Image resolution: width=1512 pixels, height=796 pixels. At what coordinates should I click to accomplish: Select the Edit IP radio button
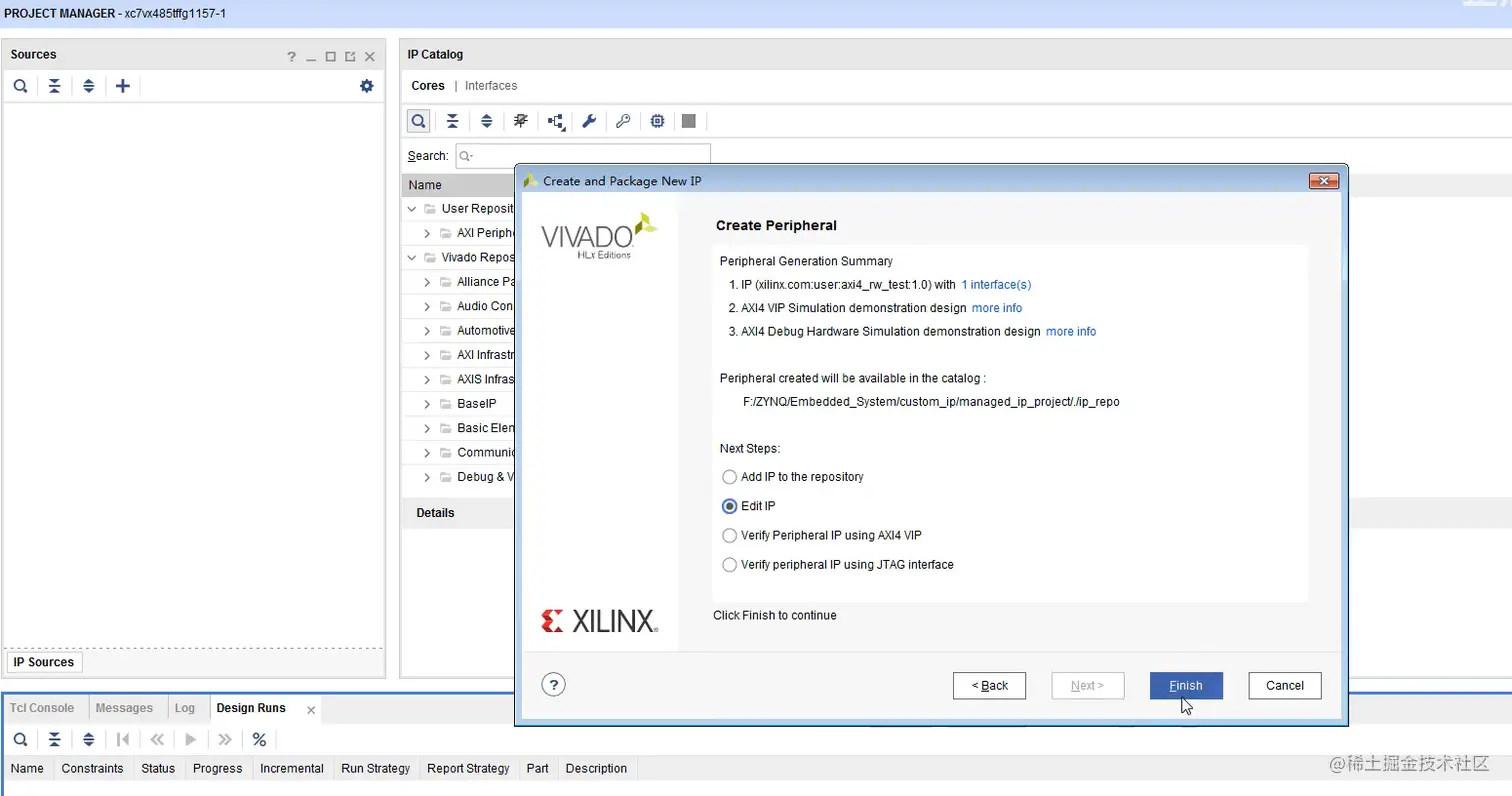coord(730,506)
